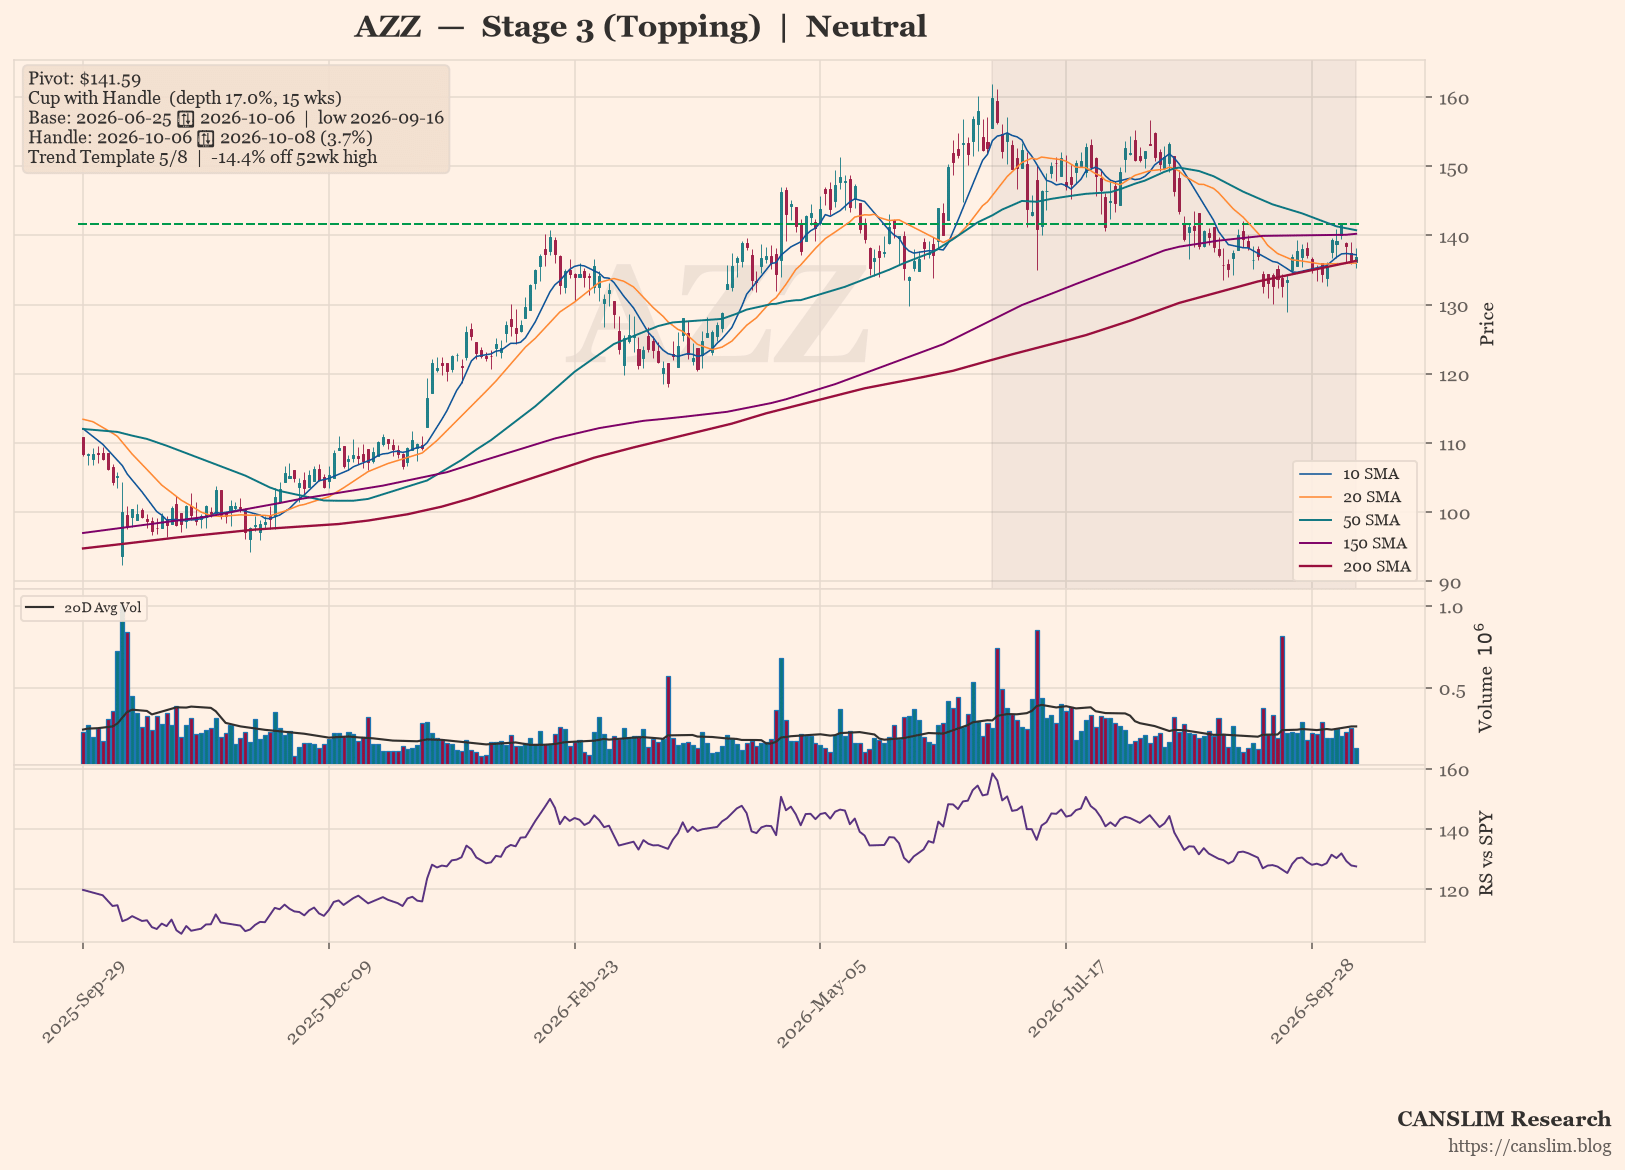1625x1170 pixels.
Task: Select the 140 tick on the RS axis
Action: coord(1454,831)
